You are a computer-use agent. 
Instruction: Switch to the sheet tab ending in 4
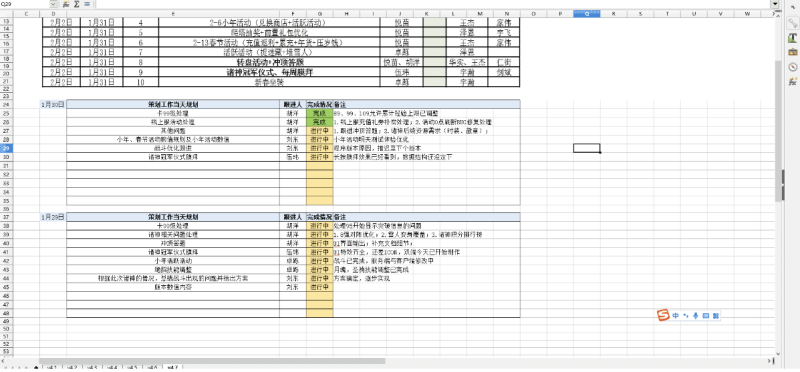click(x=112, y=367)
